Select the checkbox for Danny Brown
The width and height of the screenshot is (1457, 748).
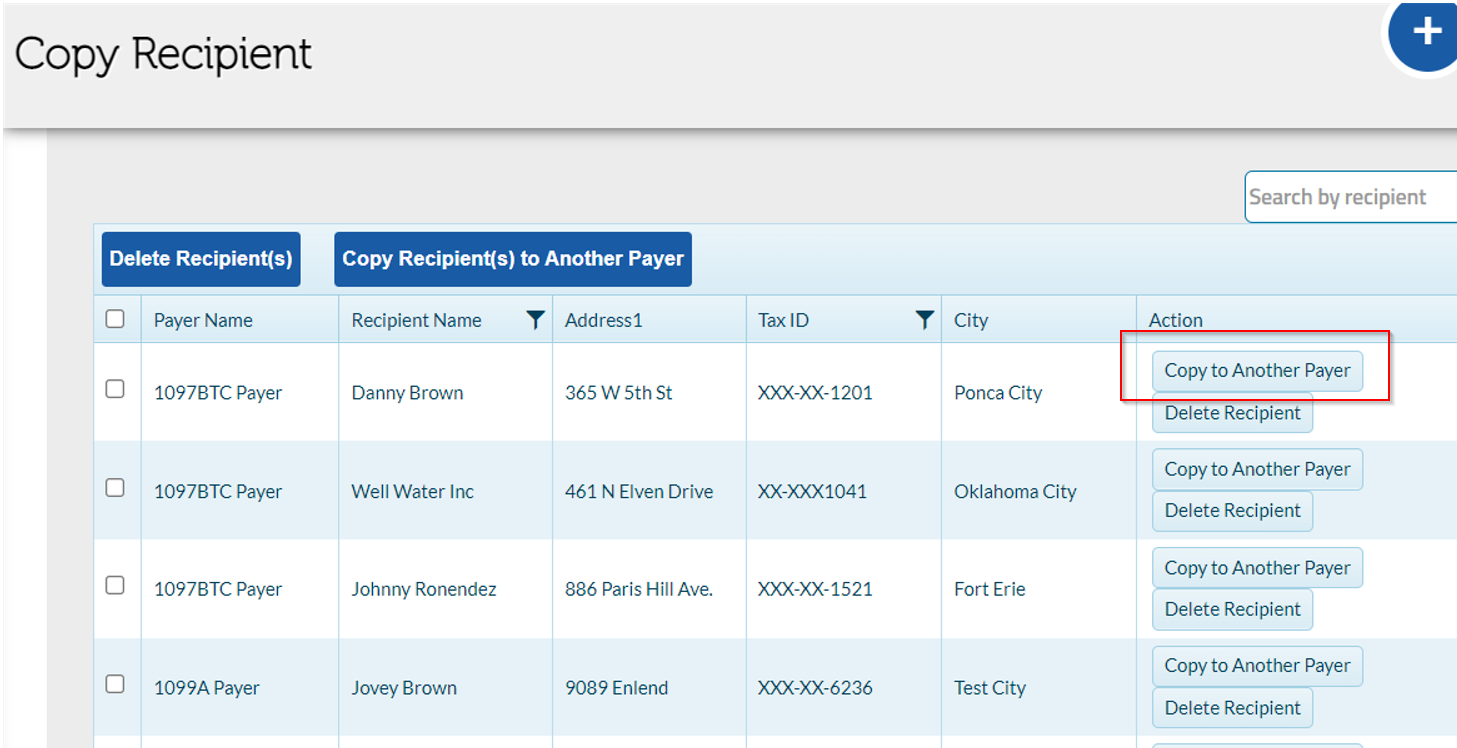coord(115,392)
